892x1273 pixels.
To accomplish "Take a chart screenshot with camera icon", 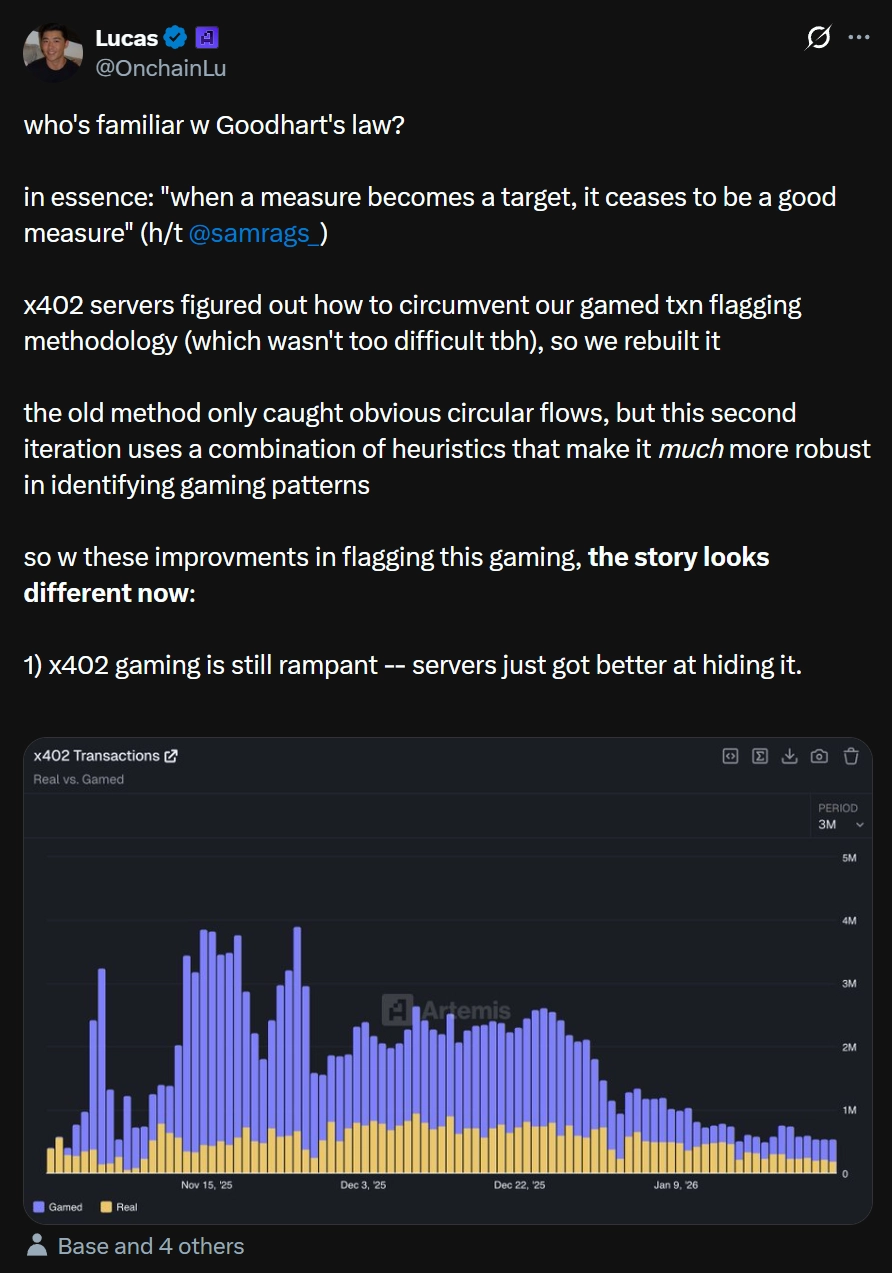I will point(819,756).
